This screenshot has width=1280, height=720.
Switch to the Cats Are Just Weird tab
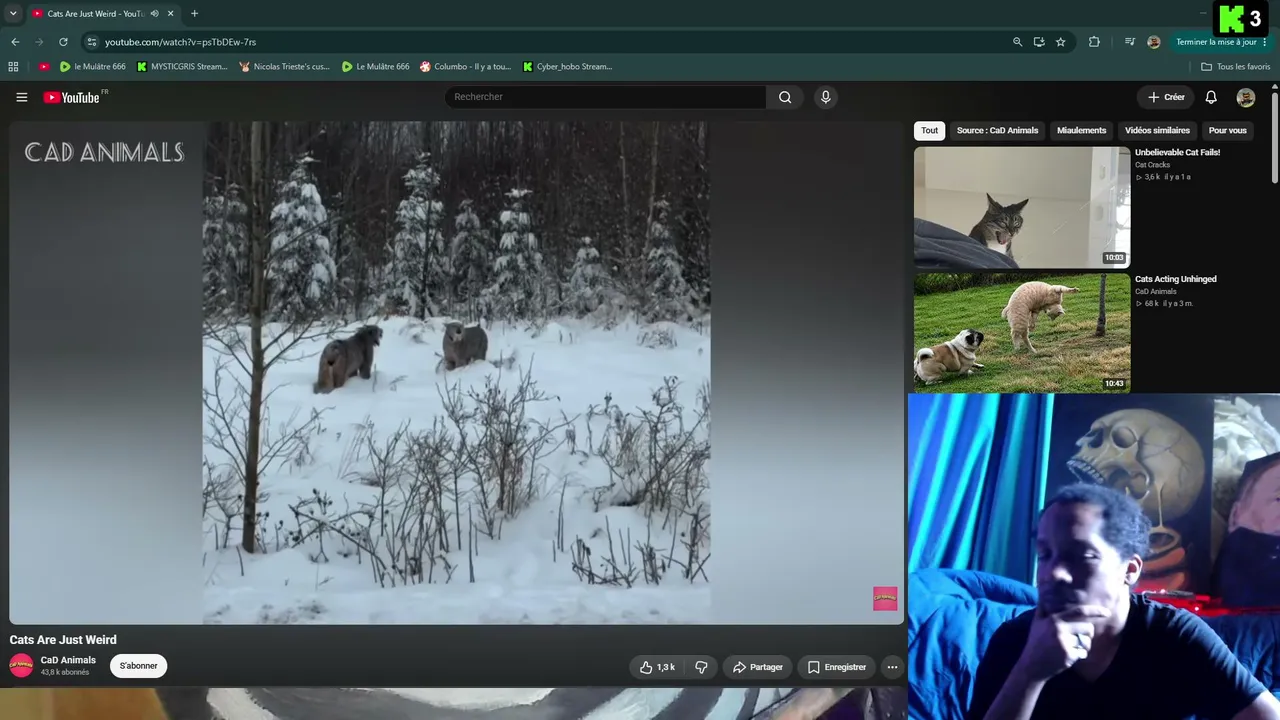[97, 14]
